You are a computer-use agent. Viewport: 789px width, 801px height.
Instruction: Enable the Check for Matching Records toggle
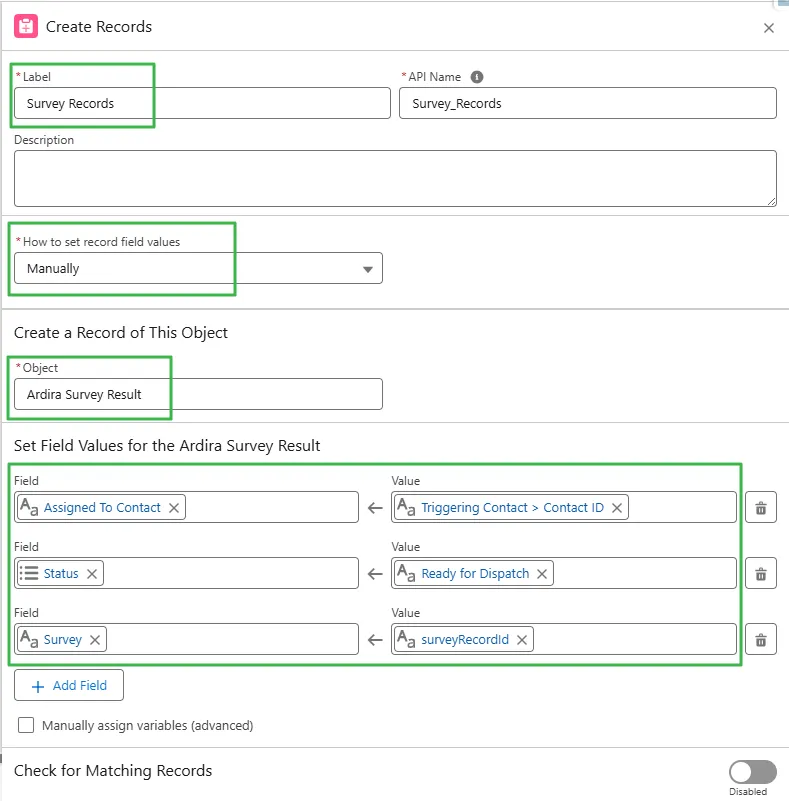point(752,772)
